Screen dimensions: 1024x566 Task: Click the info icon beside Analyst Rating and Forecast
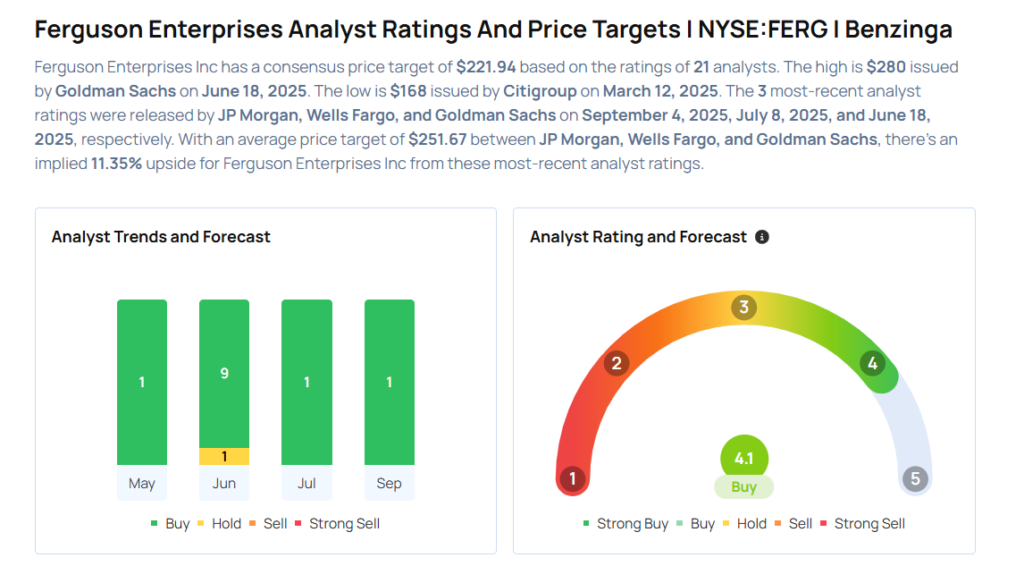[x=762, y=237]
